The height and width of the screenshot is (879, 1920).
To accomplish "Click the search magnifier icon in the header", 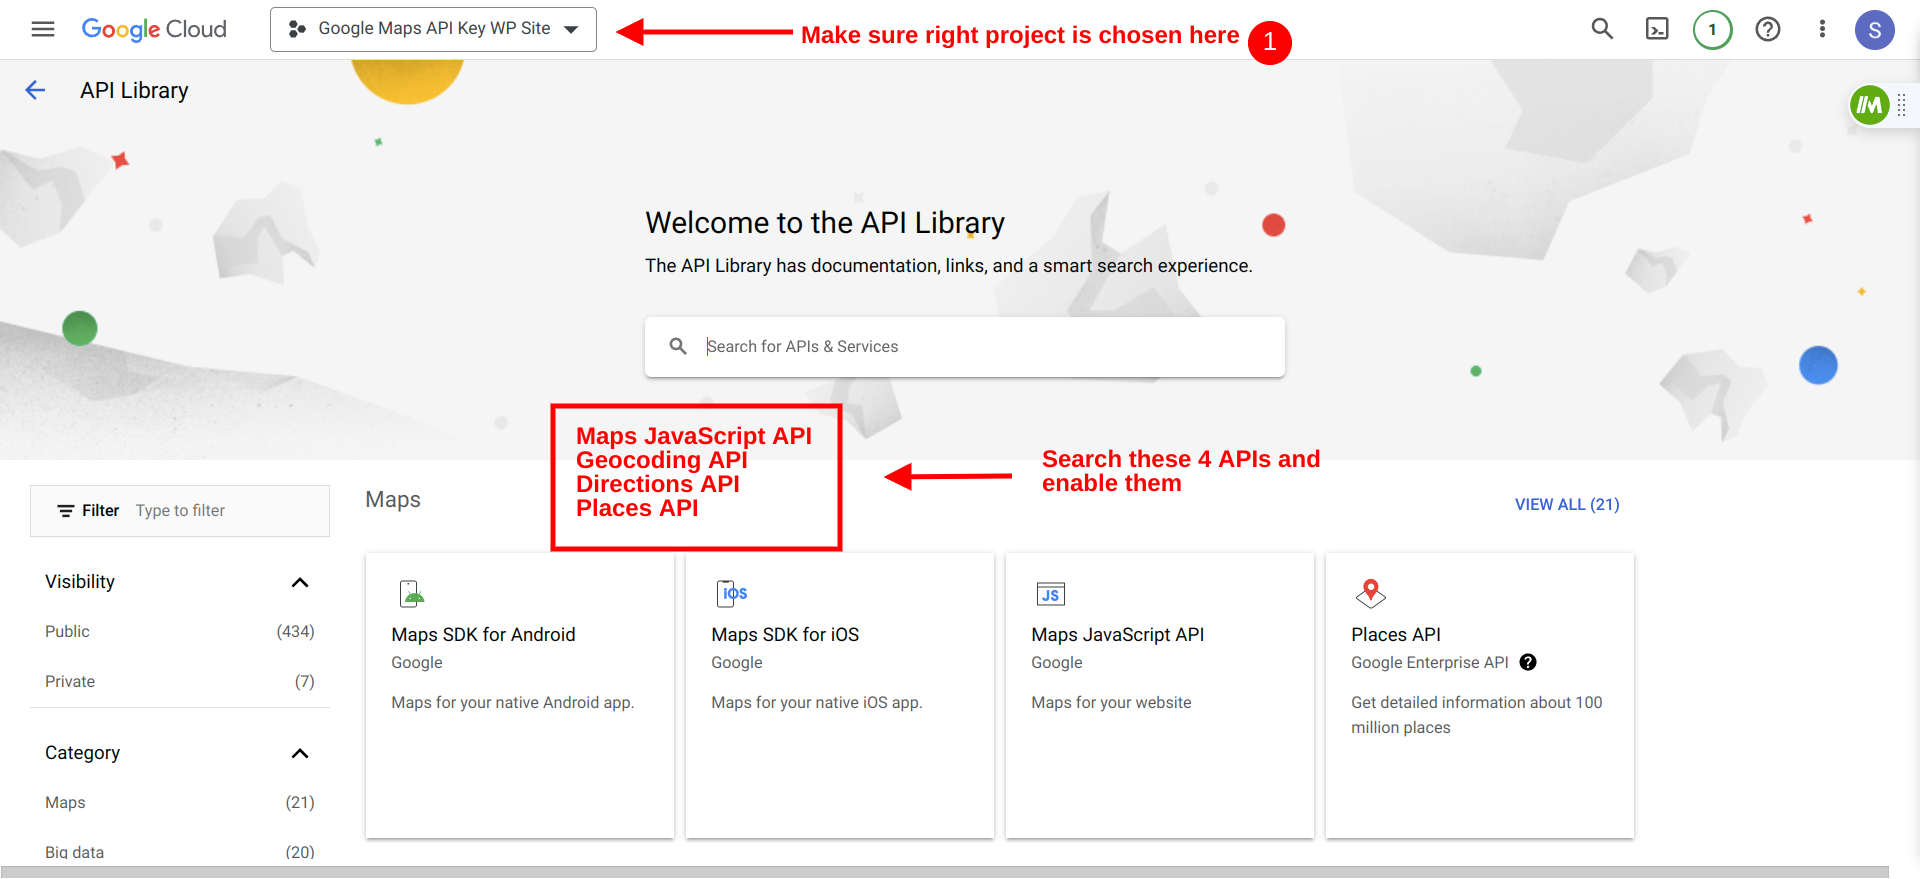I will click(x=1602, y=29).
